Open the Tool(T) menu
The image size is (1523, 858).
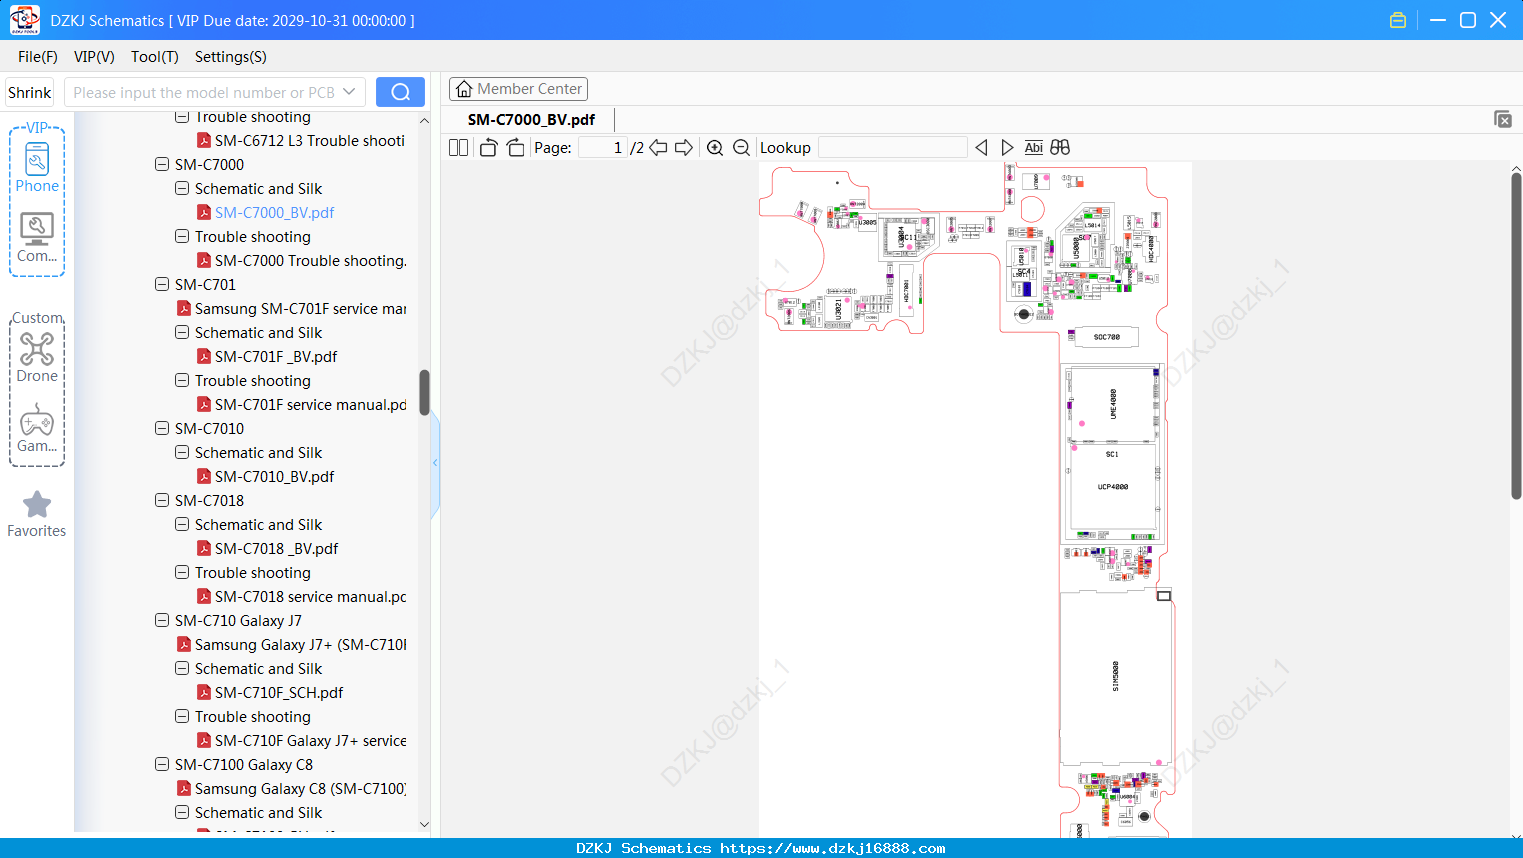click(x=155, y=57)
